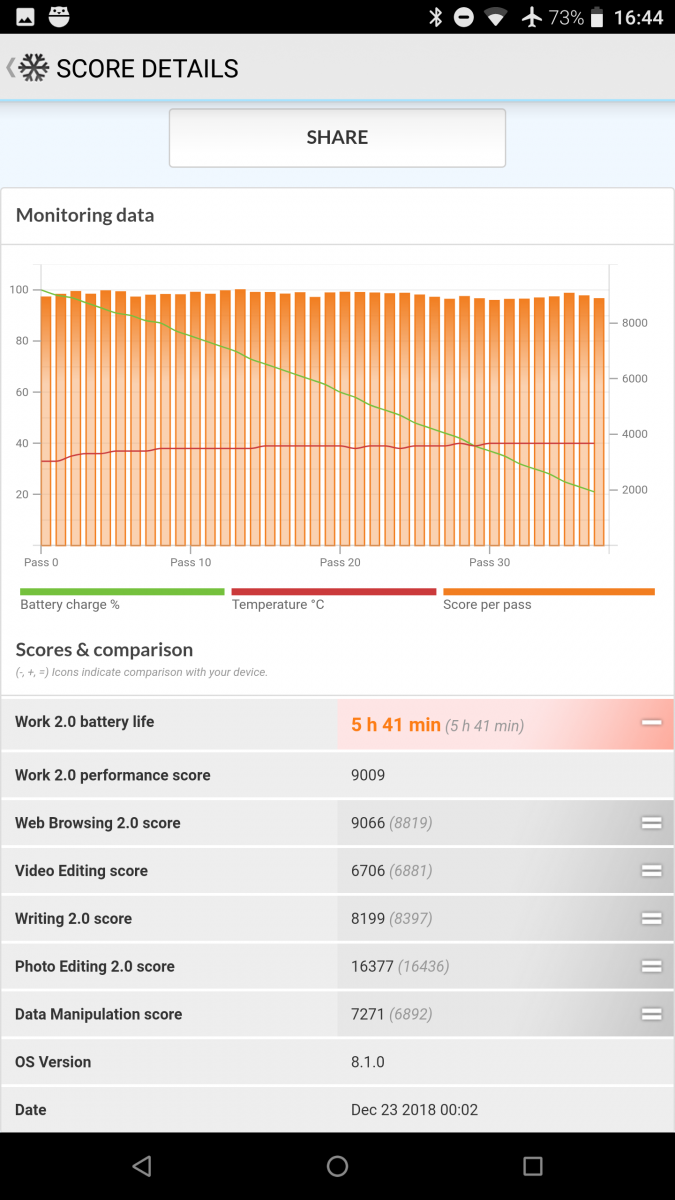Tap equals icon on Video Editing score row
Screen dimensions: 675x1200
click(651, 871)
